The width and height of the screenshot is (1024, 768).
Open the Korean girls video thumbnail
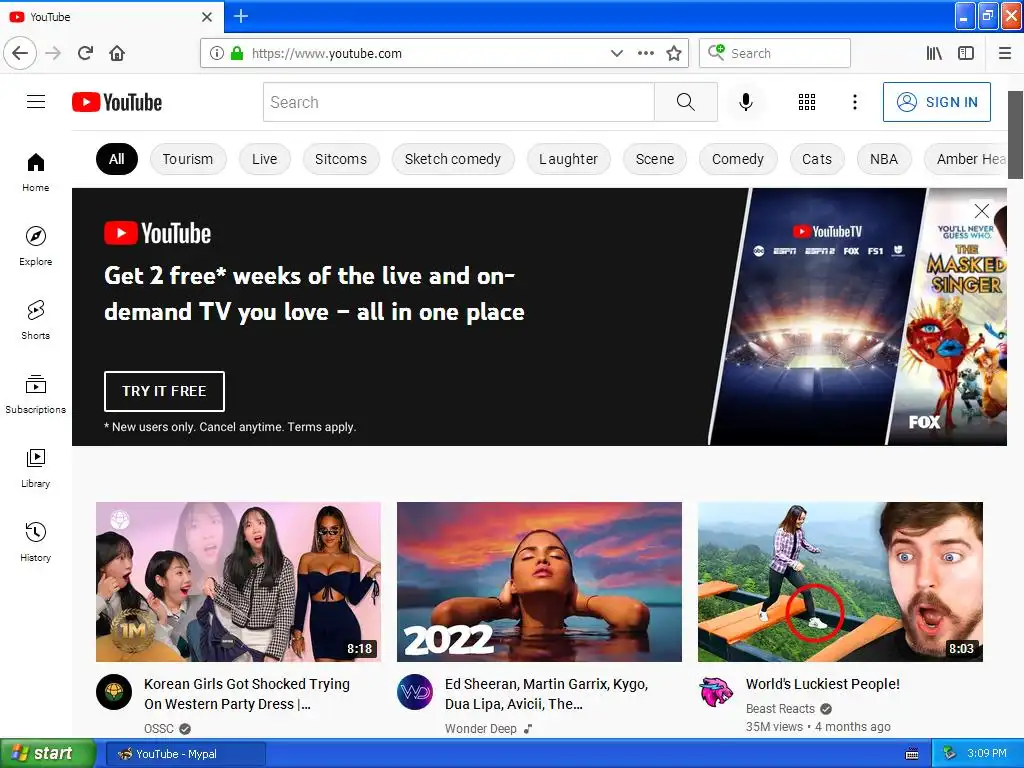tap(238, 582)
